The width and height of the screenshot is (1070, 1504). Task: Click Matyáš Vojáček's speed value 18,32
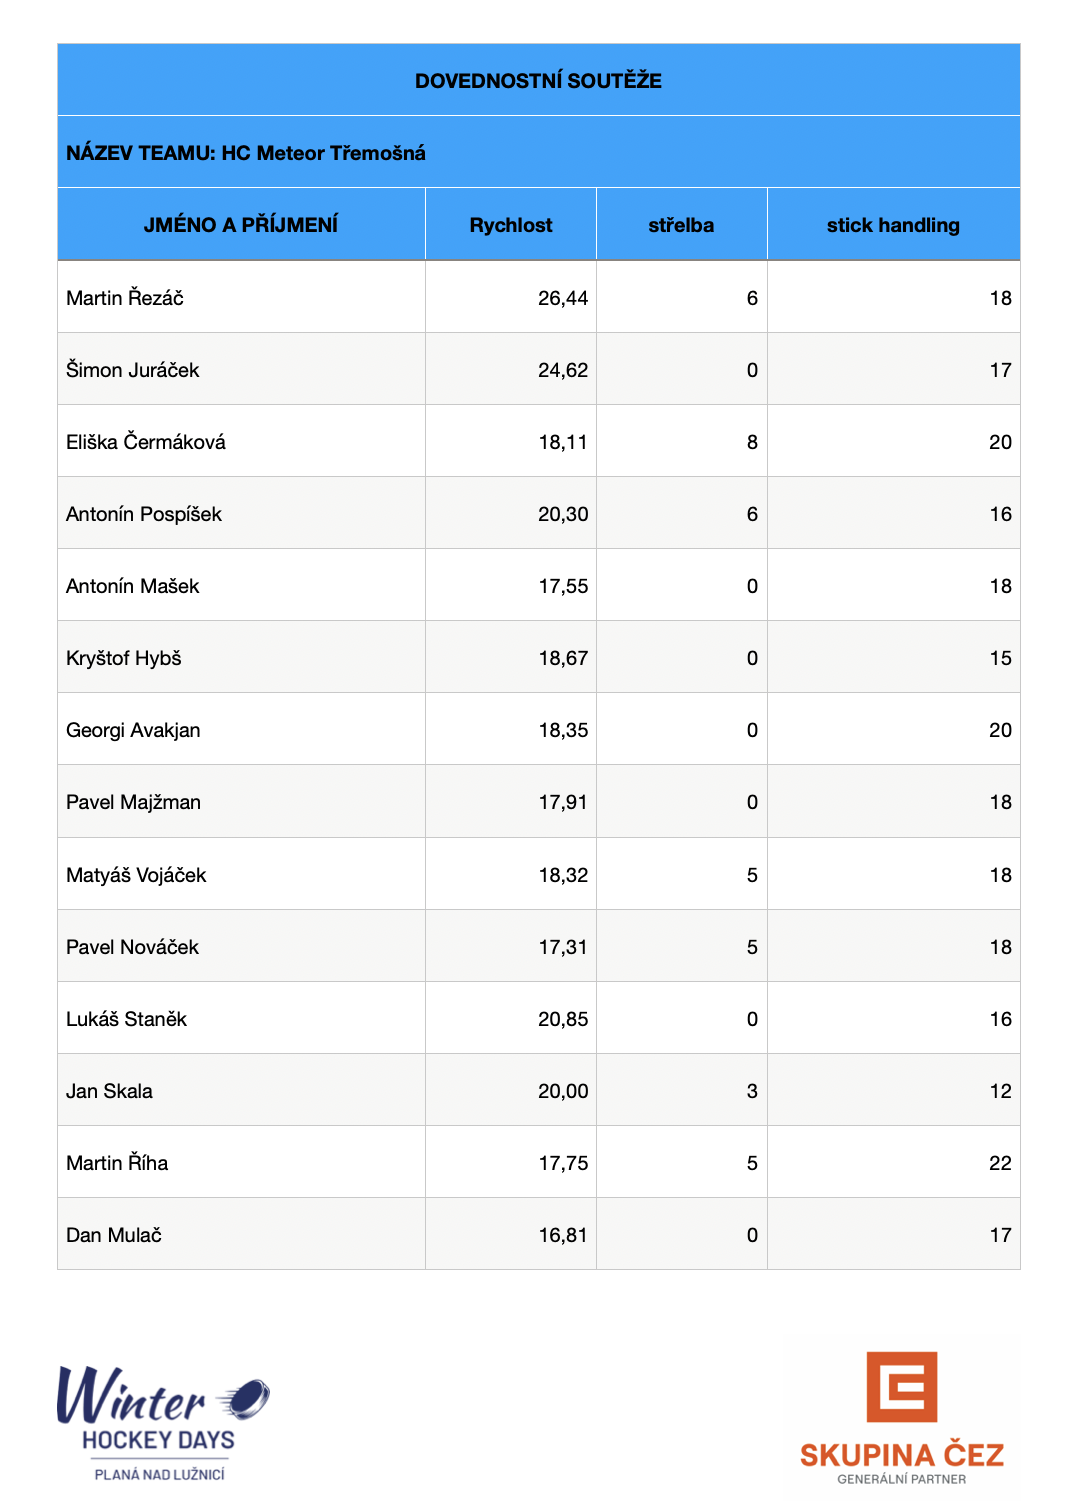tap(563, 875)
